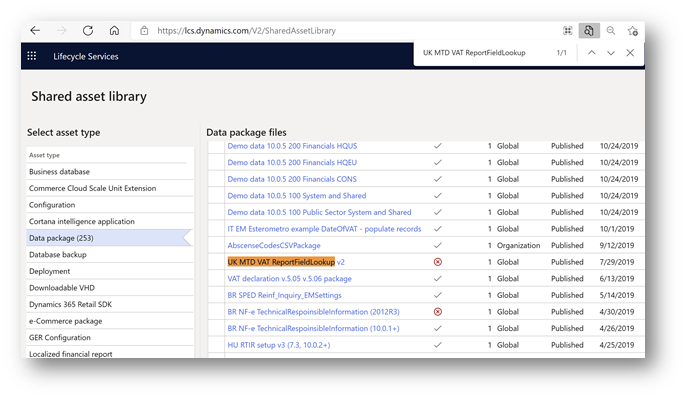Select Cortana intelligence application asset type
687x400 pixels.
[x=110, y=221]
